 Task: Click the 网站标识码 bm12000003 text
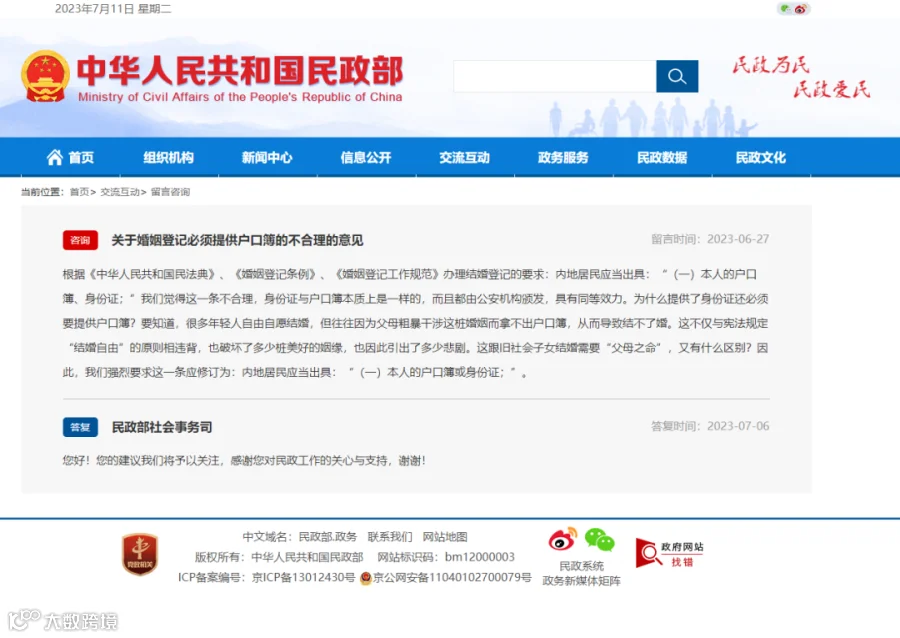446,557
